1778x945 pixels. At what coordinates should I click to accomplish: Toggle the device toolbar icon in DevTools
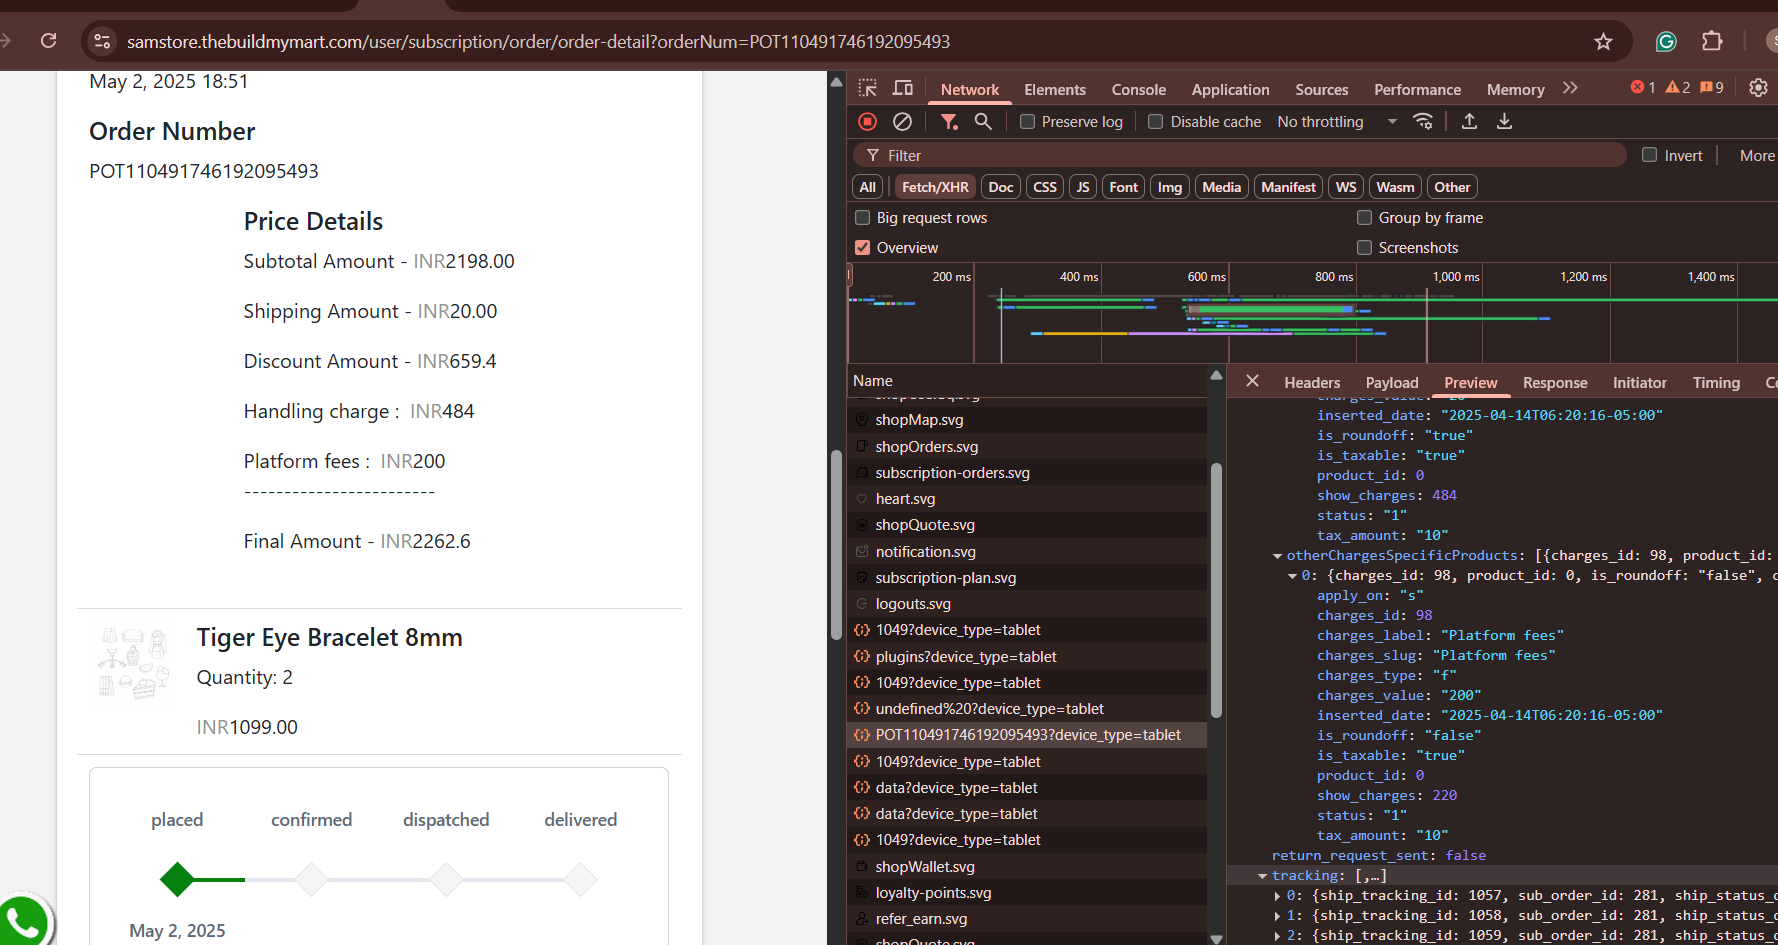[x=903, y=88]
